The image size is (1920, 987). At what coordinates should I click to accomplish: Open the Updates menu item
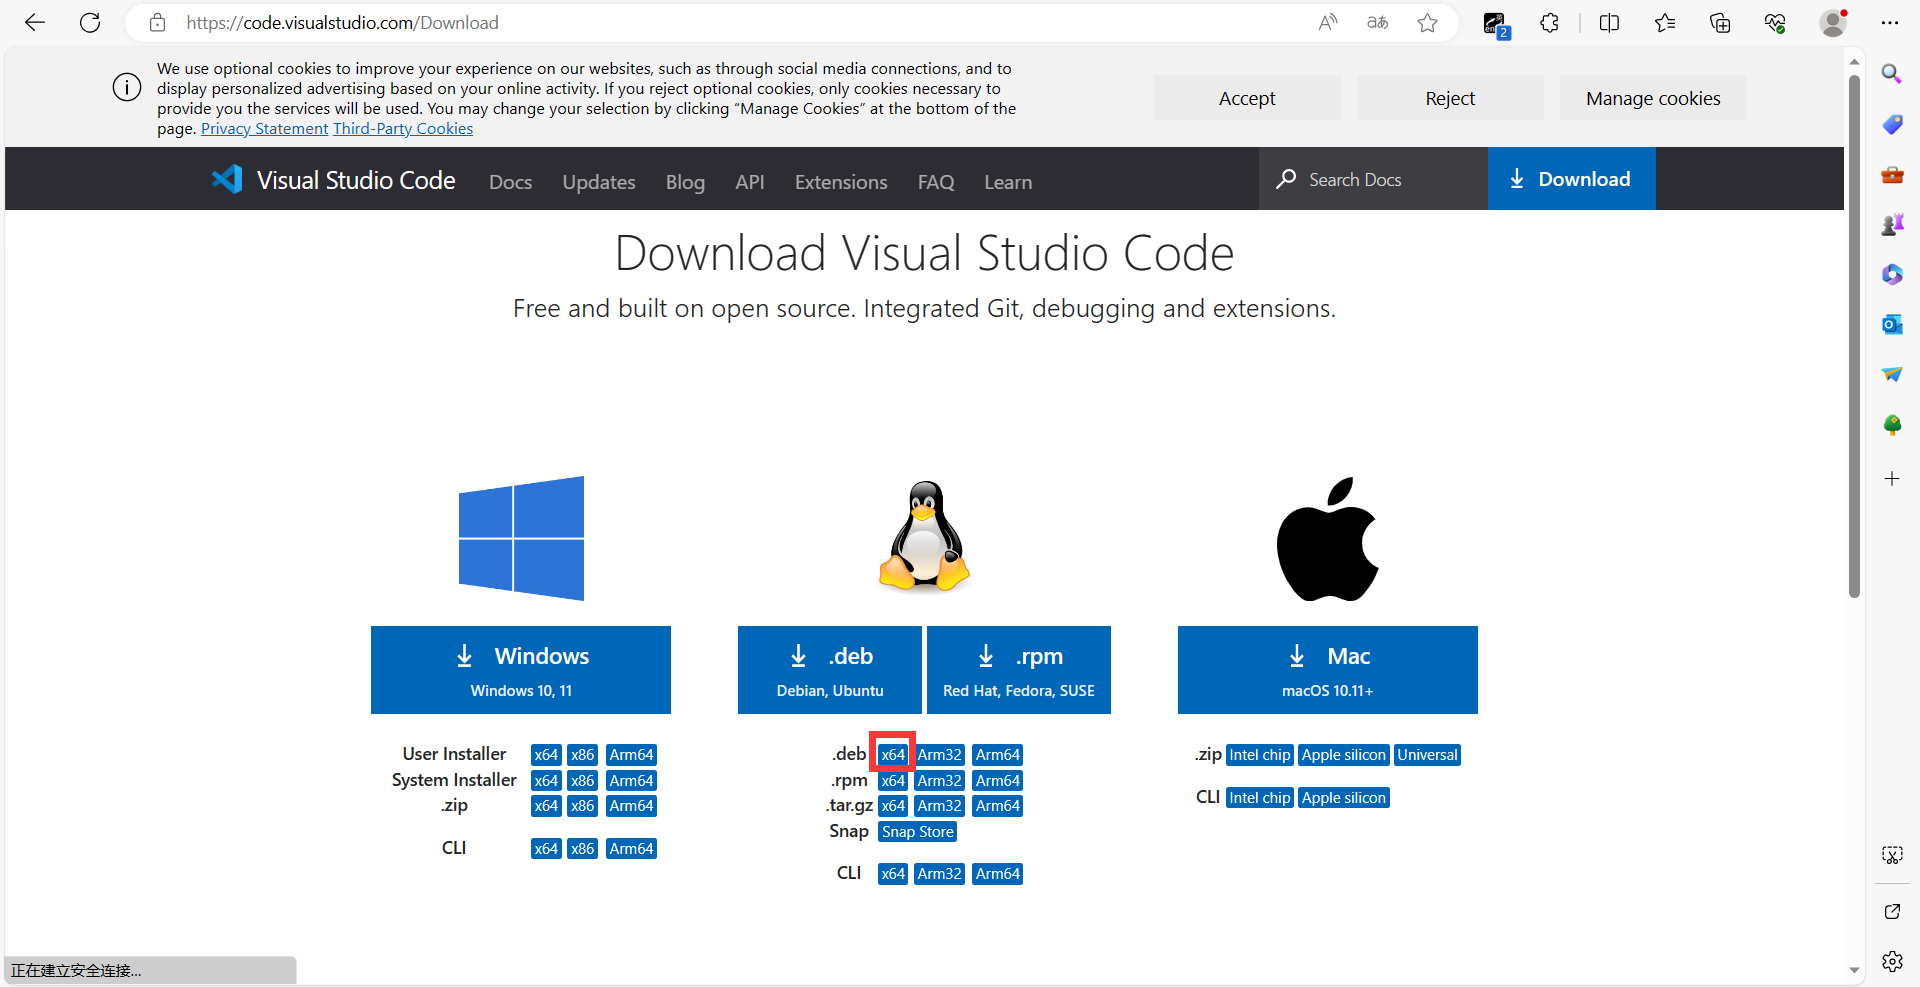coord(599,182)
